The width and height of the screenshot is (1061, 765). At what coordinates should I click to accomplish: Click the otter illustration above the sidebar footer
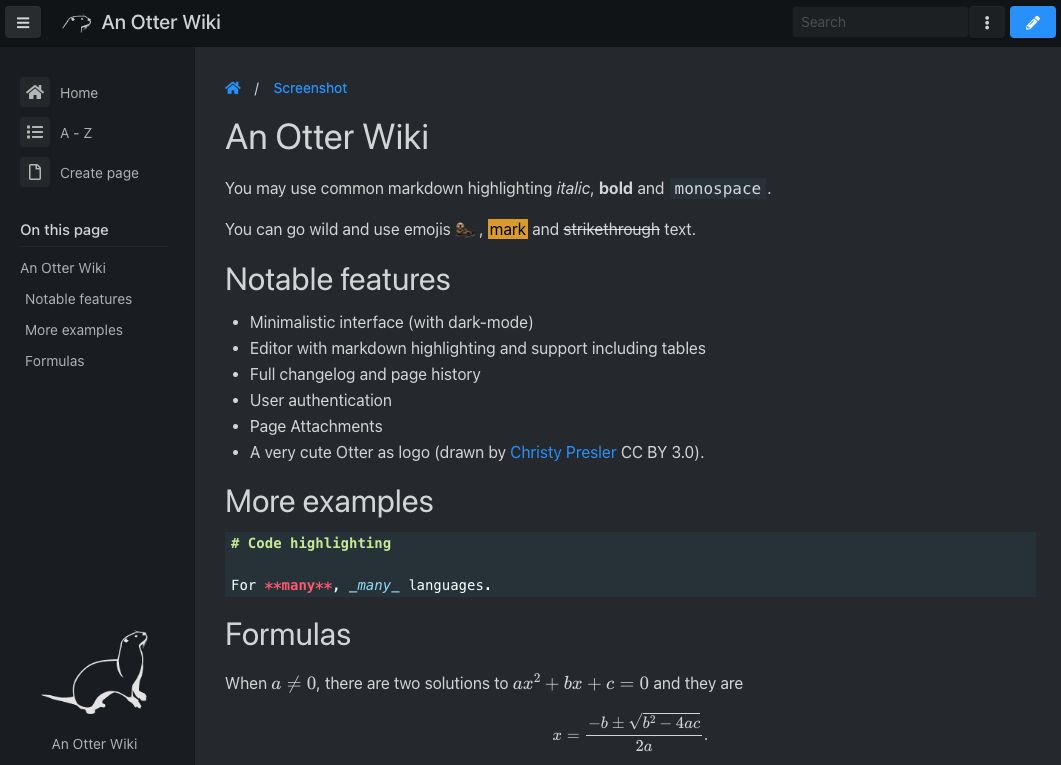(x=95, y=672)
